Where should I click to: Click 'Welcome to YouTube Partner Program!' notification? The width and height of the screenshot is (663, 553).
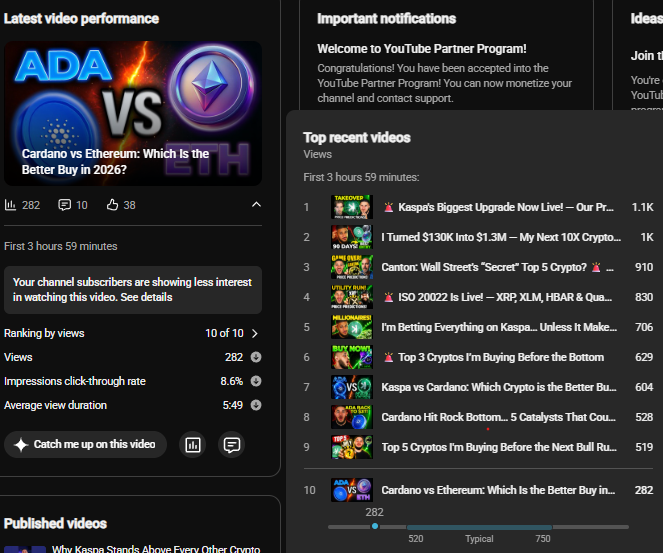[x=422, y=49]
